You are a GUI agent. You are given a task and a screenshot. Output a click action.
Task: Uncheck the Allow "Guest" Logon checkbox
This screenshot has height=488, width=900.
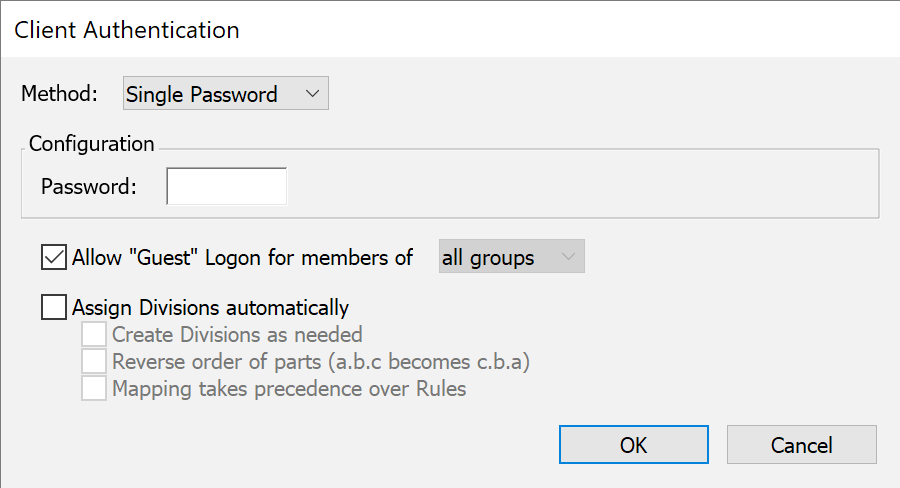point(54,258)
